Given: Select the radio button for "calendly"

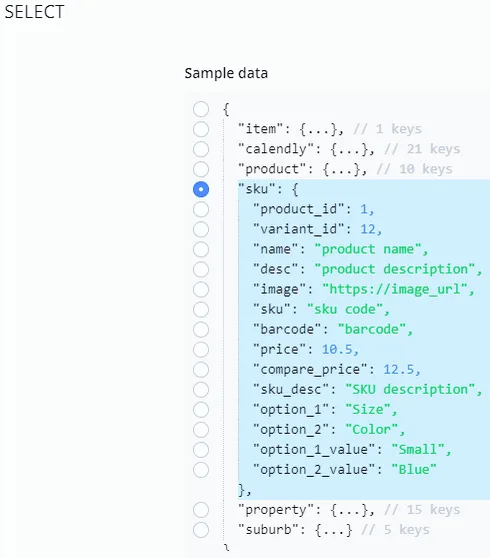Looking at the screenshot, I should (201, 149).
